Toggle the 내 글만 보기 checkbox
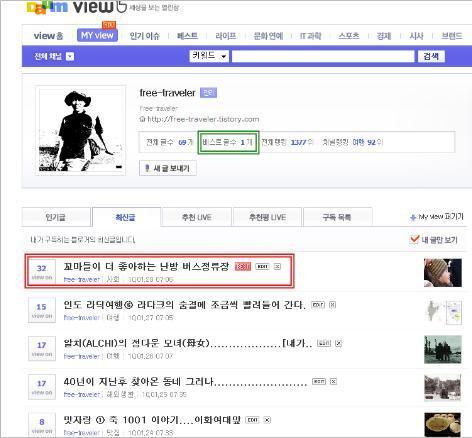The image size is (472, 438). pos(414,239)
